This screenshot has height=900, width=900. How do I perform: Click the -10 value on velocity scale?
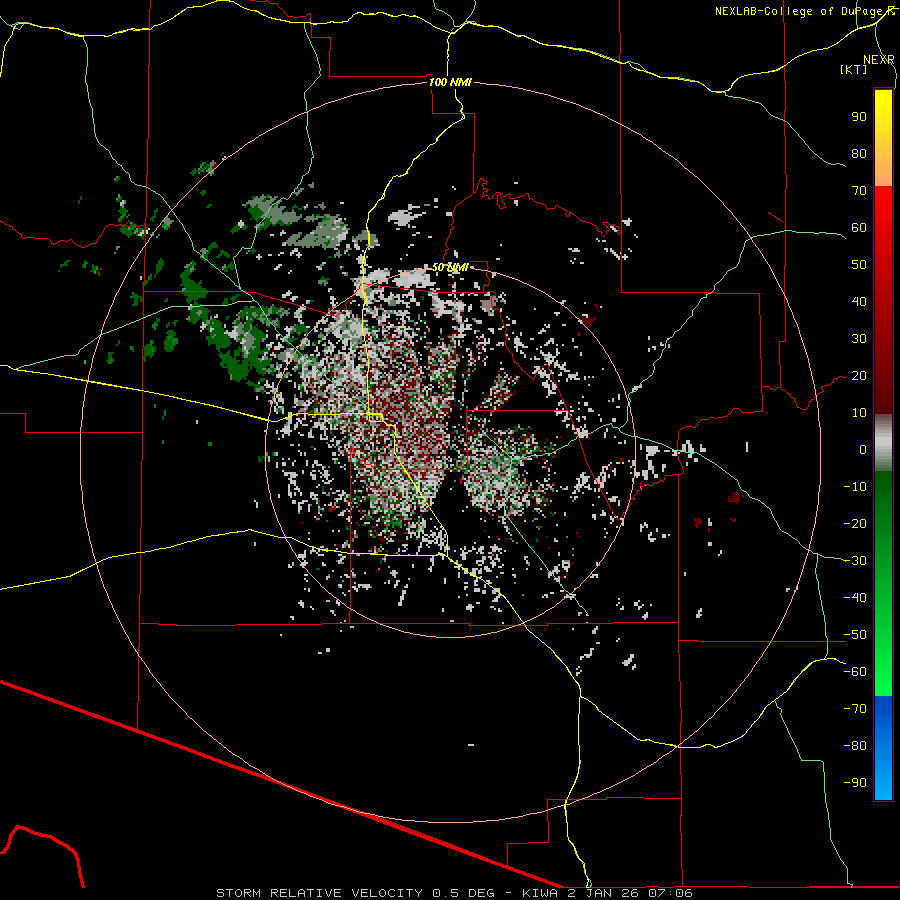pos(855,487)
